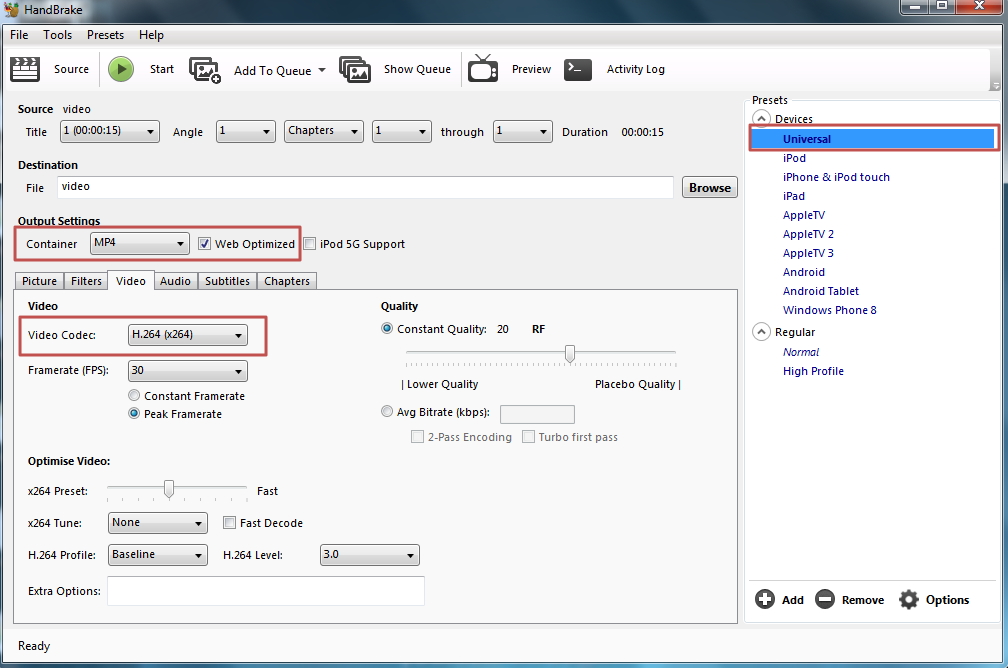Click the Constant Quality RF slider handle

[570, 353]
